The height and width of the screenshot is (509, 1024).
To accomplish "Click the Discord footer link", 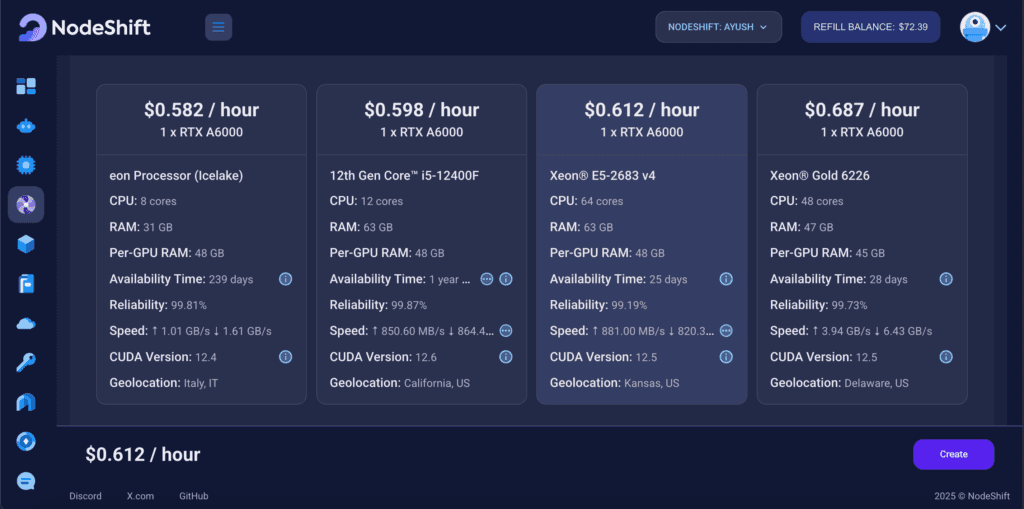I will [x=84, y=496].
